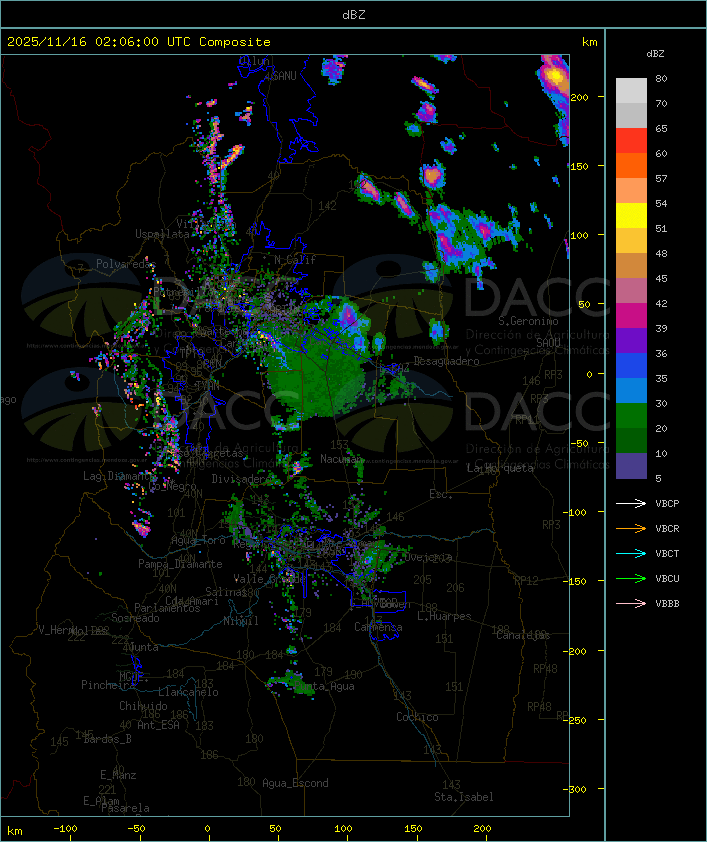Click the 2025/11/16 02:06:00 UTC Composite timestamp
Viewport: 707px width, 842px height.
coord(139,42)
